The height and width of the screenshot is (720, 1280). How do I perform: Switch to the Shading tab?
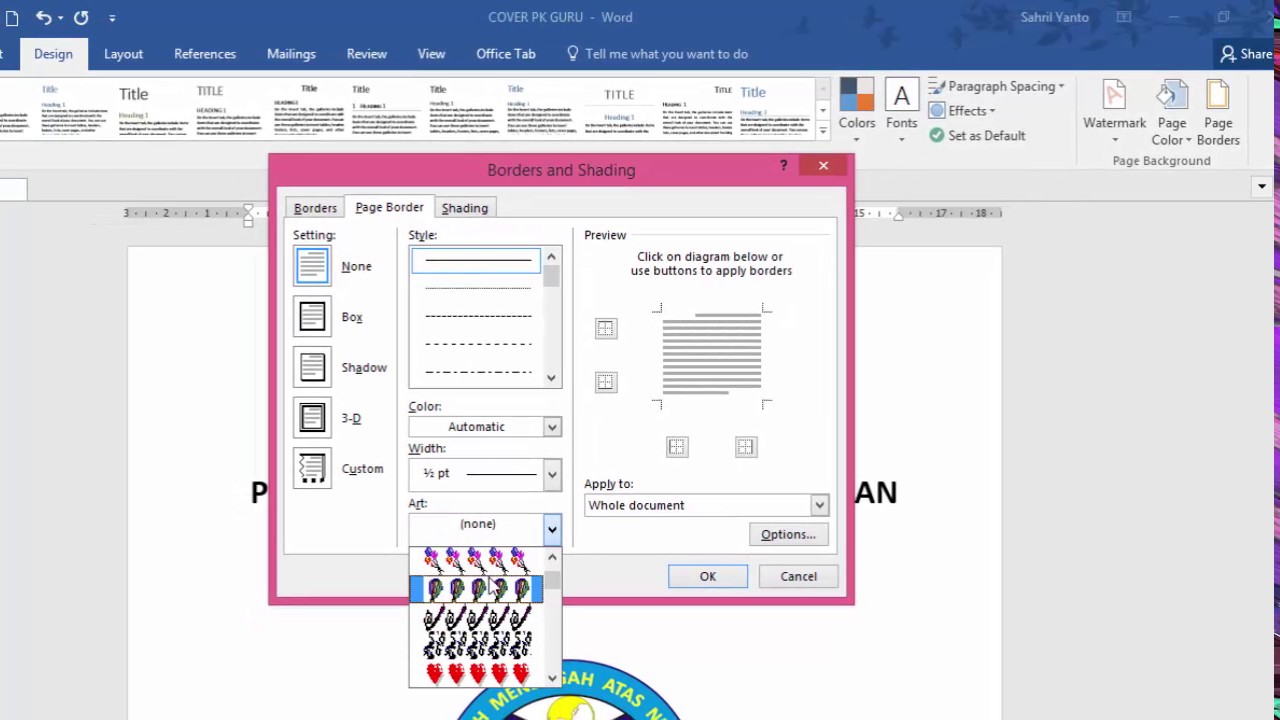(465, 208)
